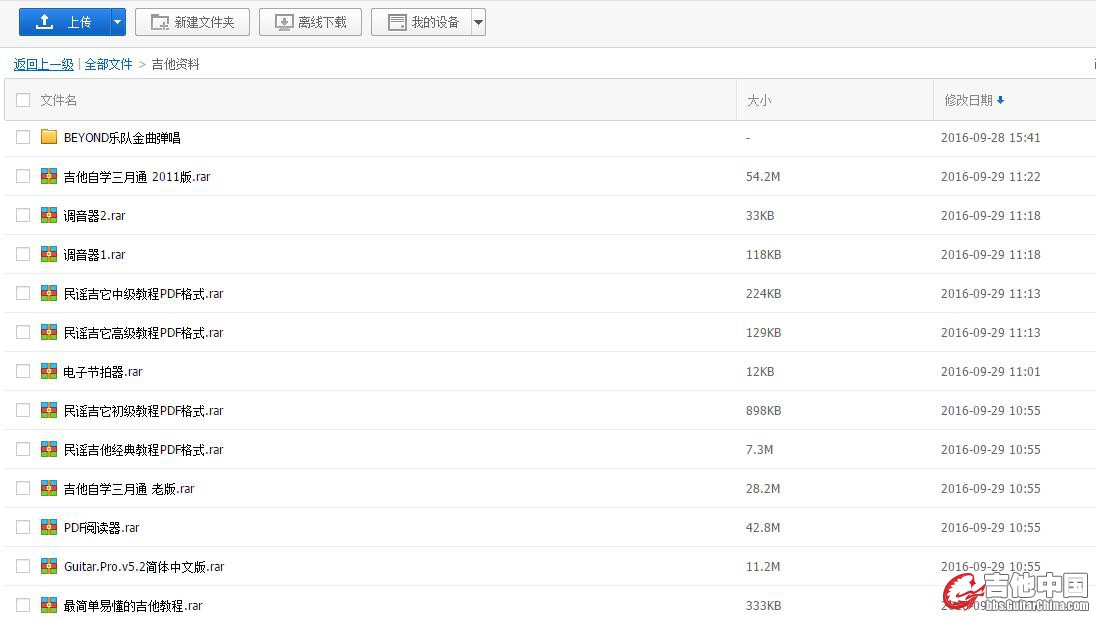
Task: Go back via 返回上一级 link
Action: pos(44,64)
